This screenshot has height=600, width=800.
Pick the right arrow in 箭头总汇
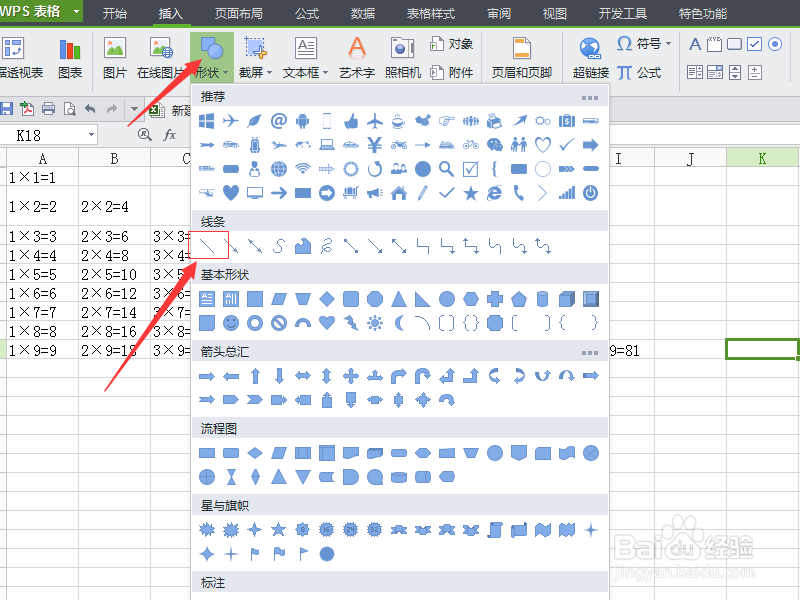207,377
